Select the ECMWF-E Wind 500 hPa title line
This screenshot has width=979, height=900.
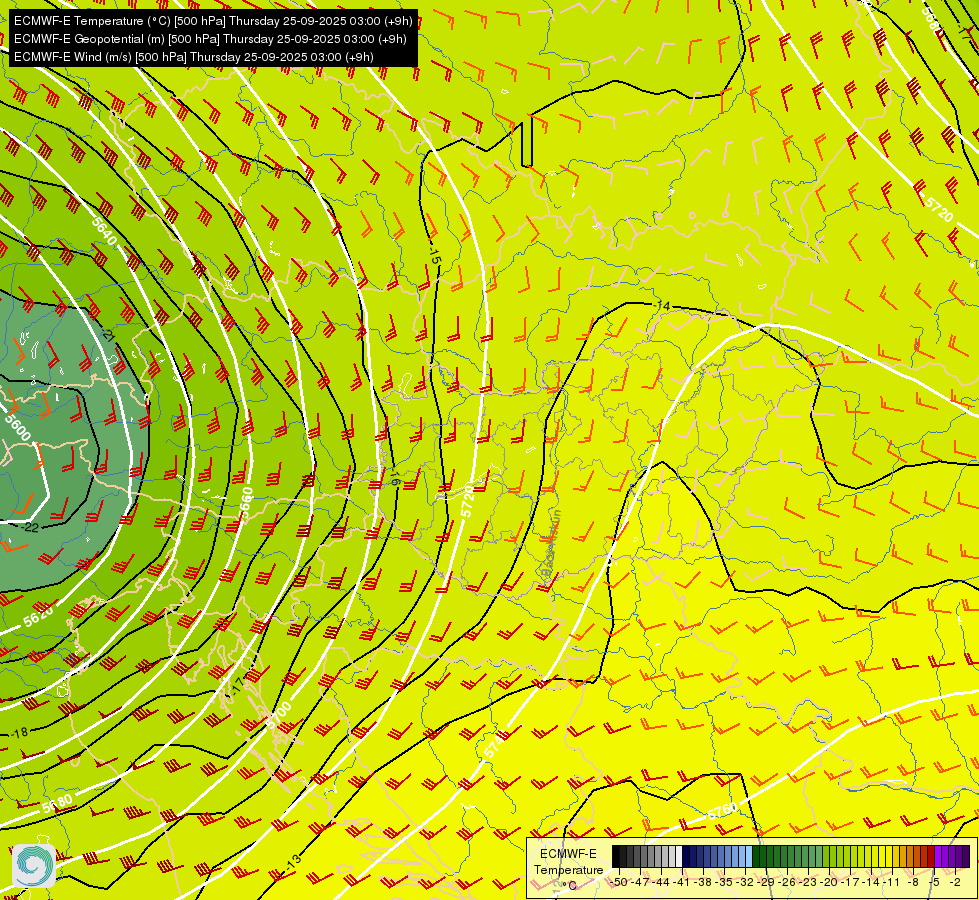tap(194, 57)
